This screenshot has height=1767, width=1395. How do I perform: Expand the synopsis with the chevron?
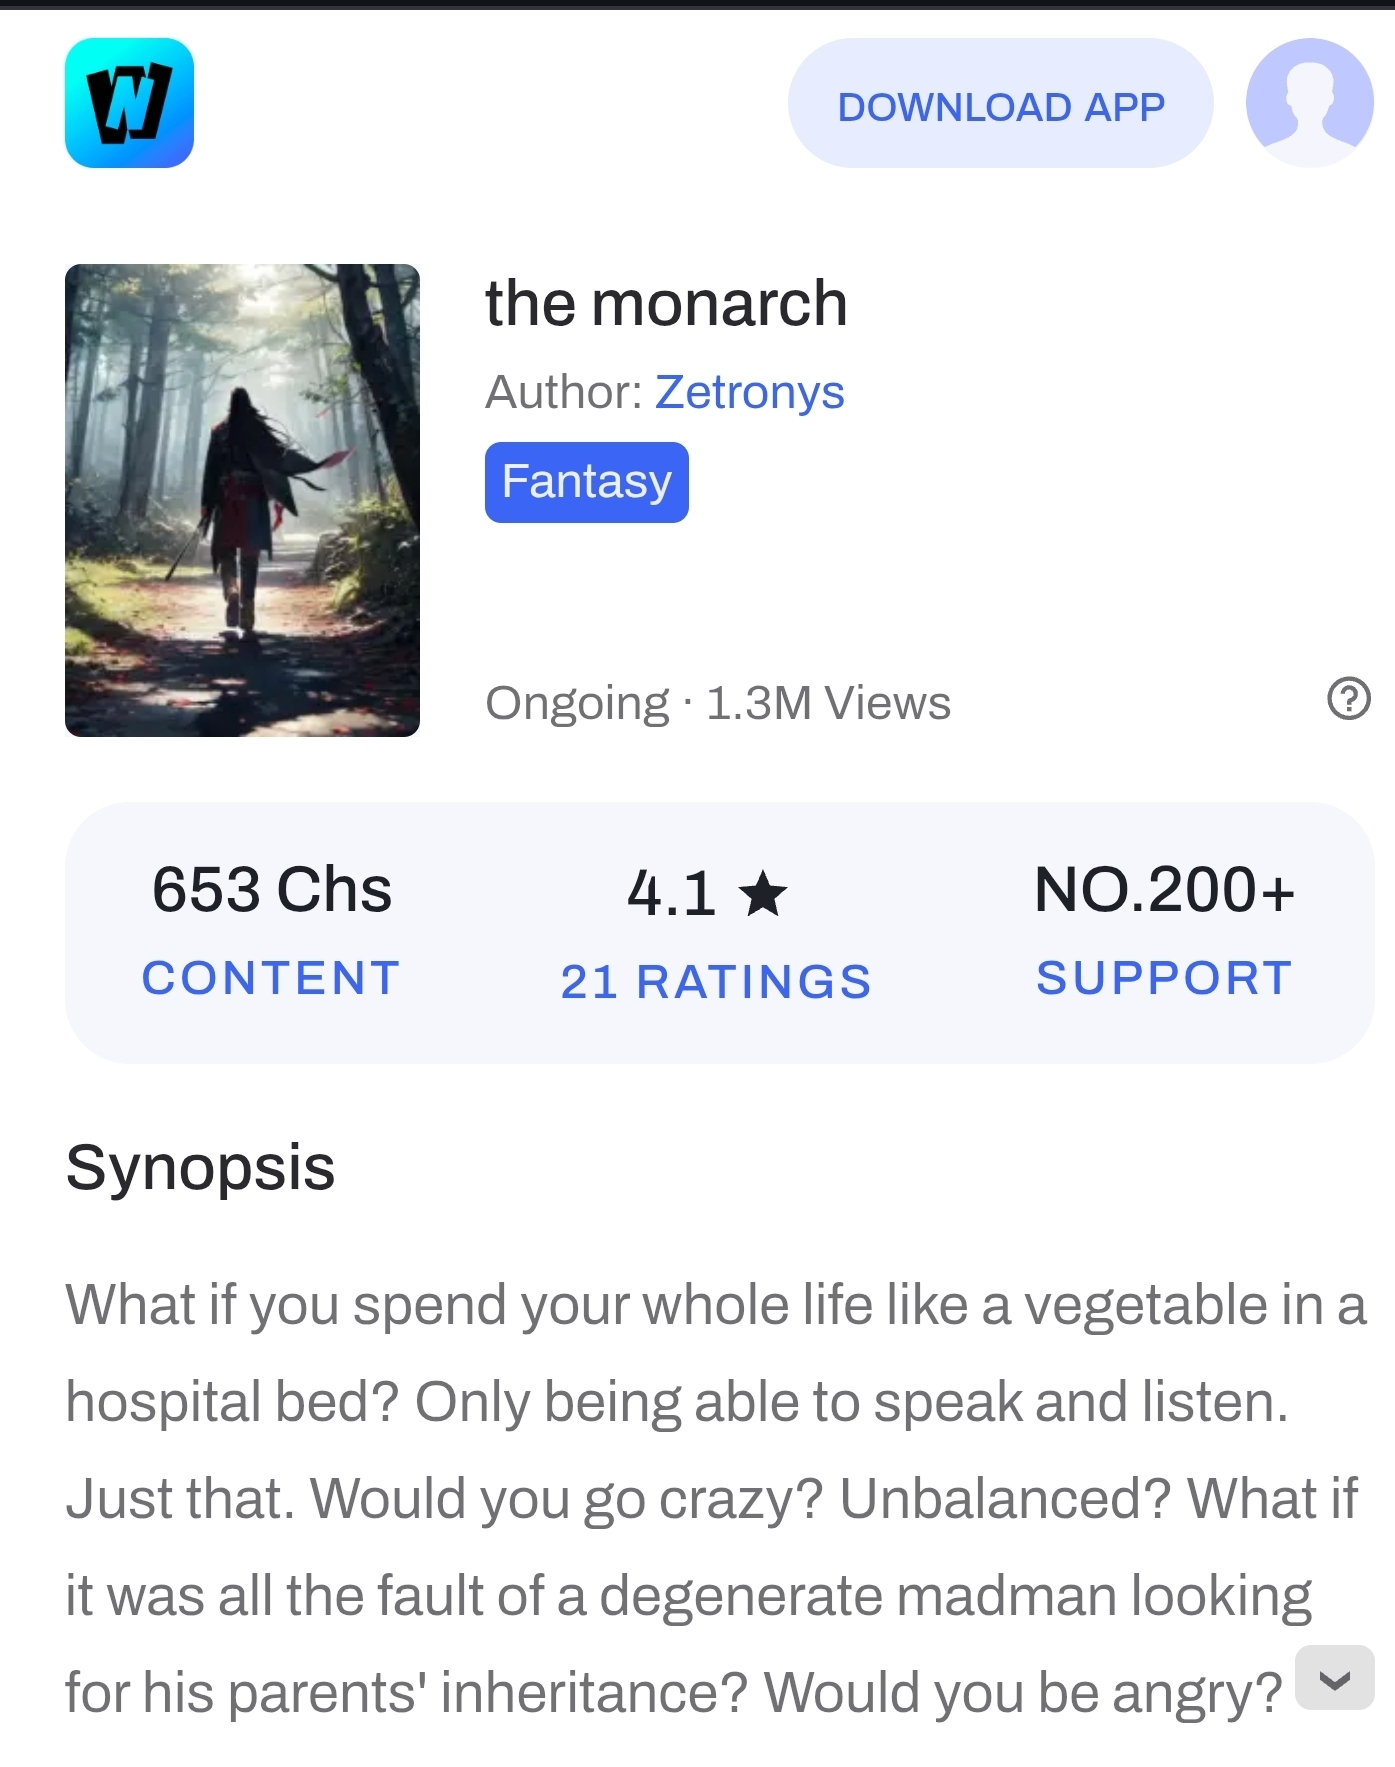click(1334, 1679)
